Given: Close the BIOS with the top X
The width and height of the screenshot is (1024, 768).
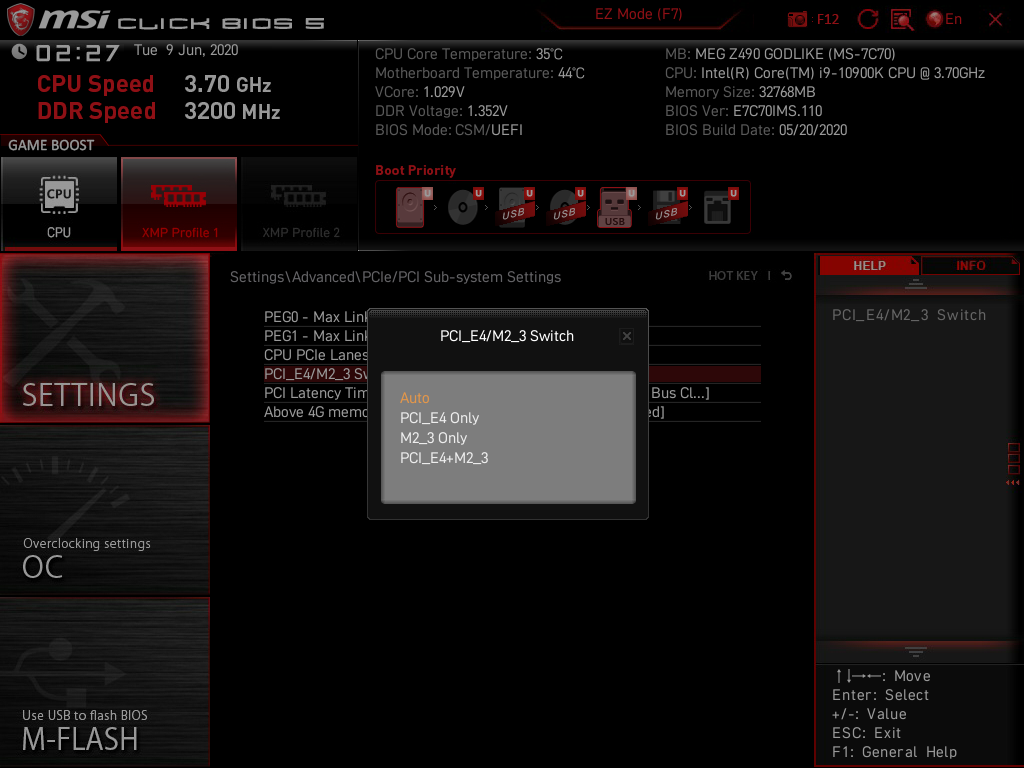Looking at the screenshot, I should point(995,20).
